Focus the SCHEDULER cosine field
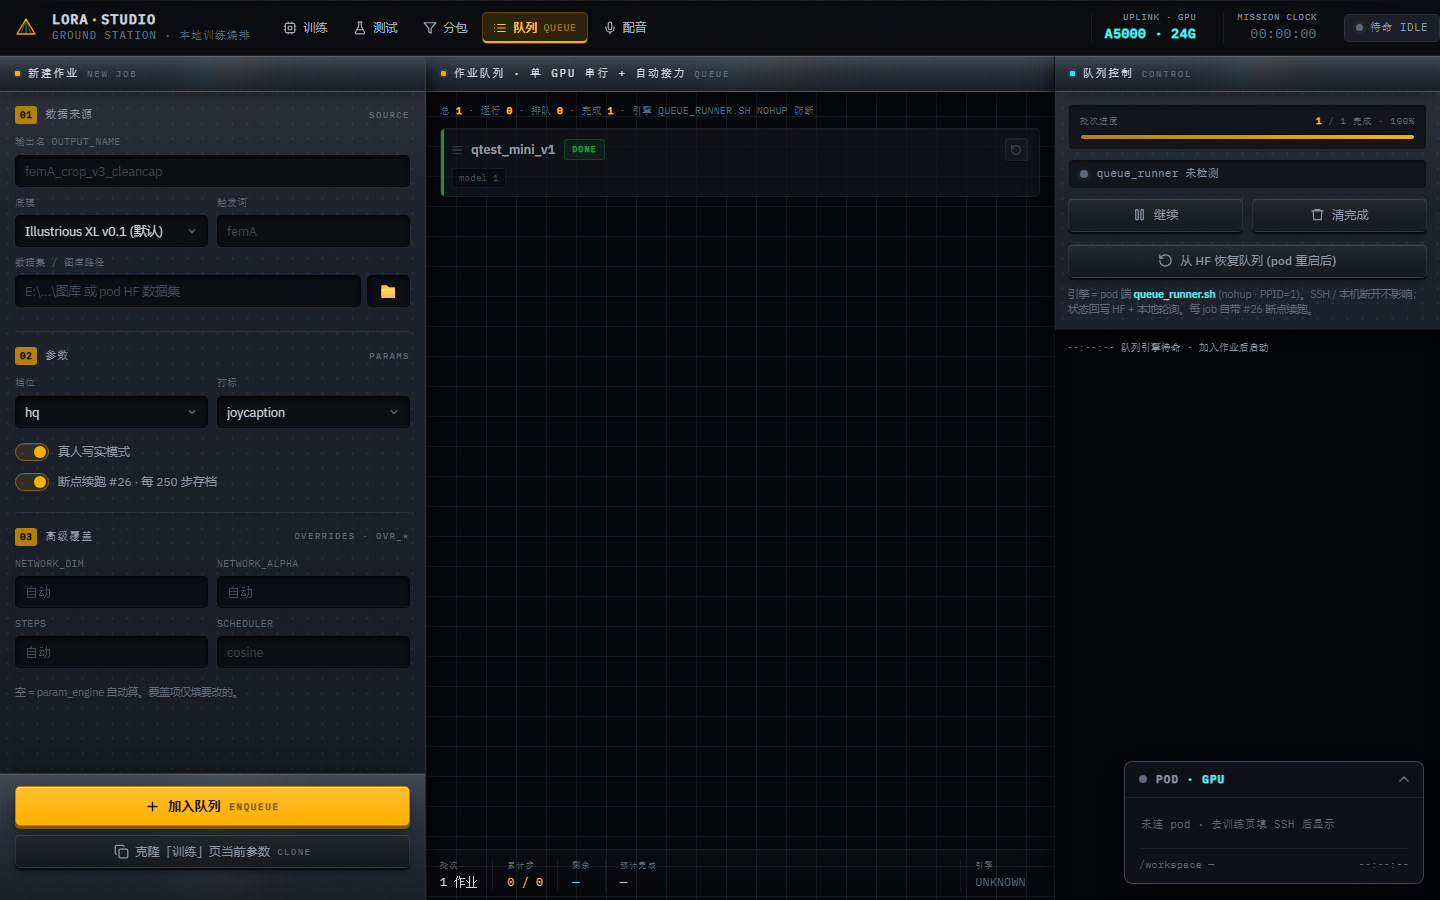 [x=313, y=652]
